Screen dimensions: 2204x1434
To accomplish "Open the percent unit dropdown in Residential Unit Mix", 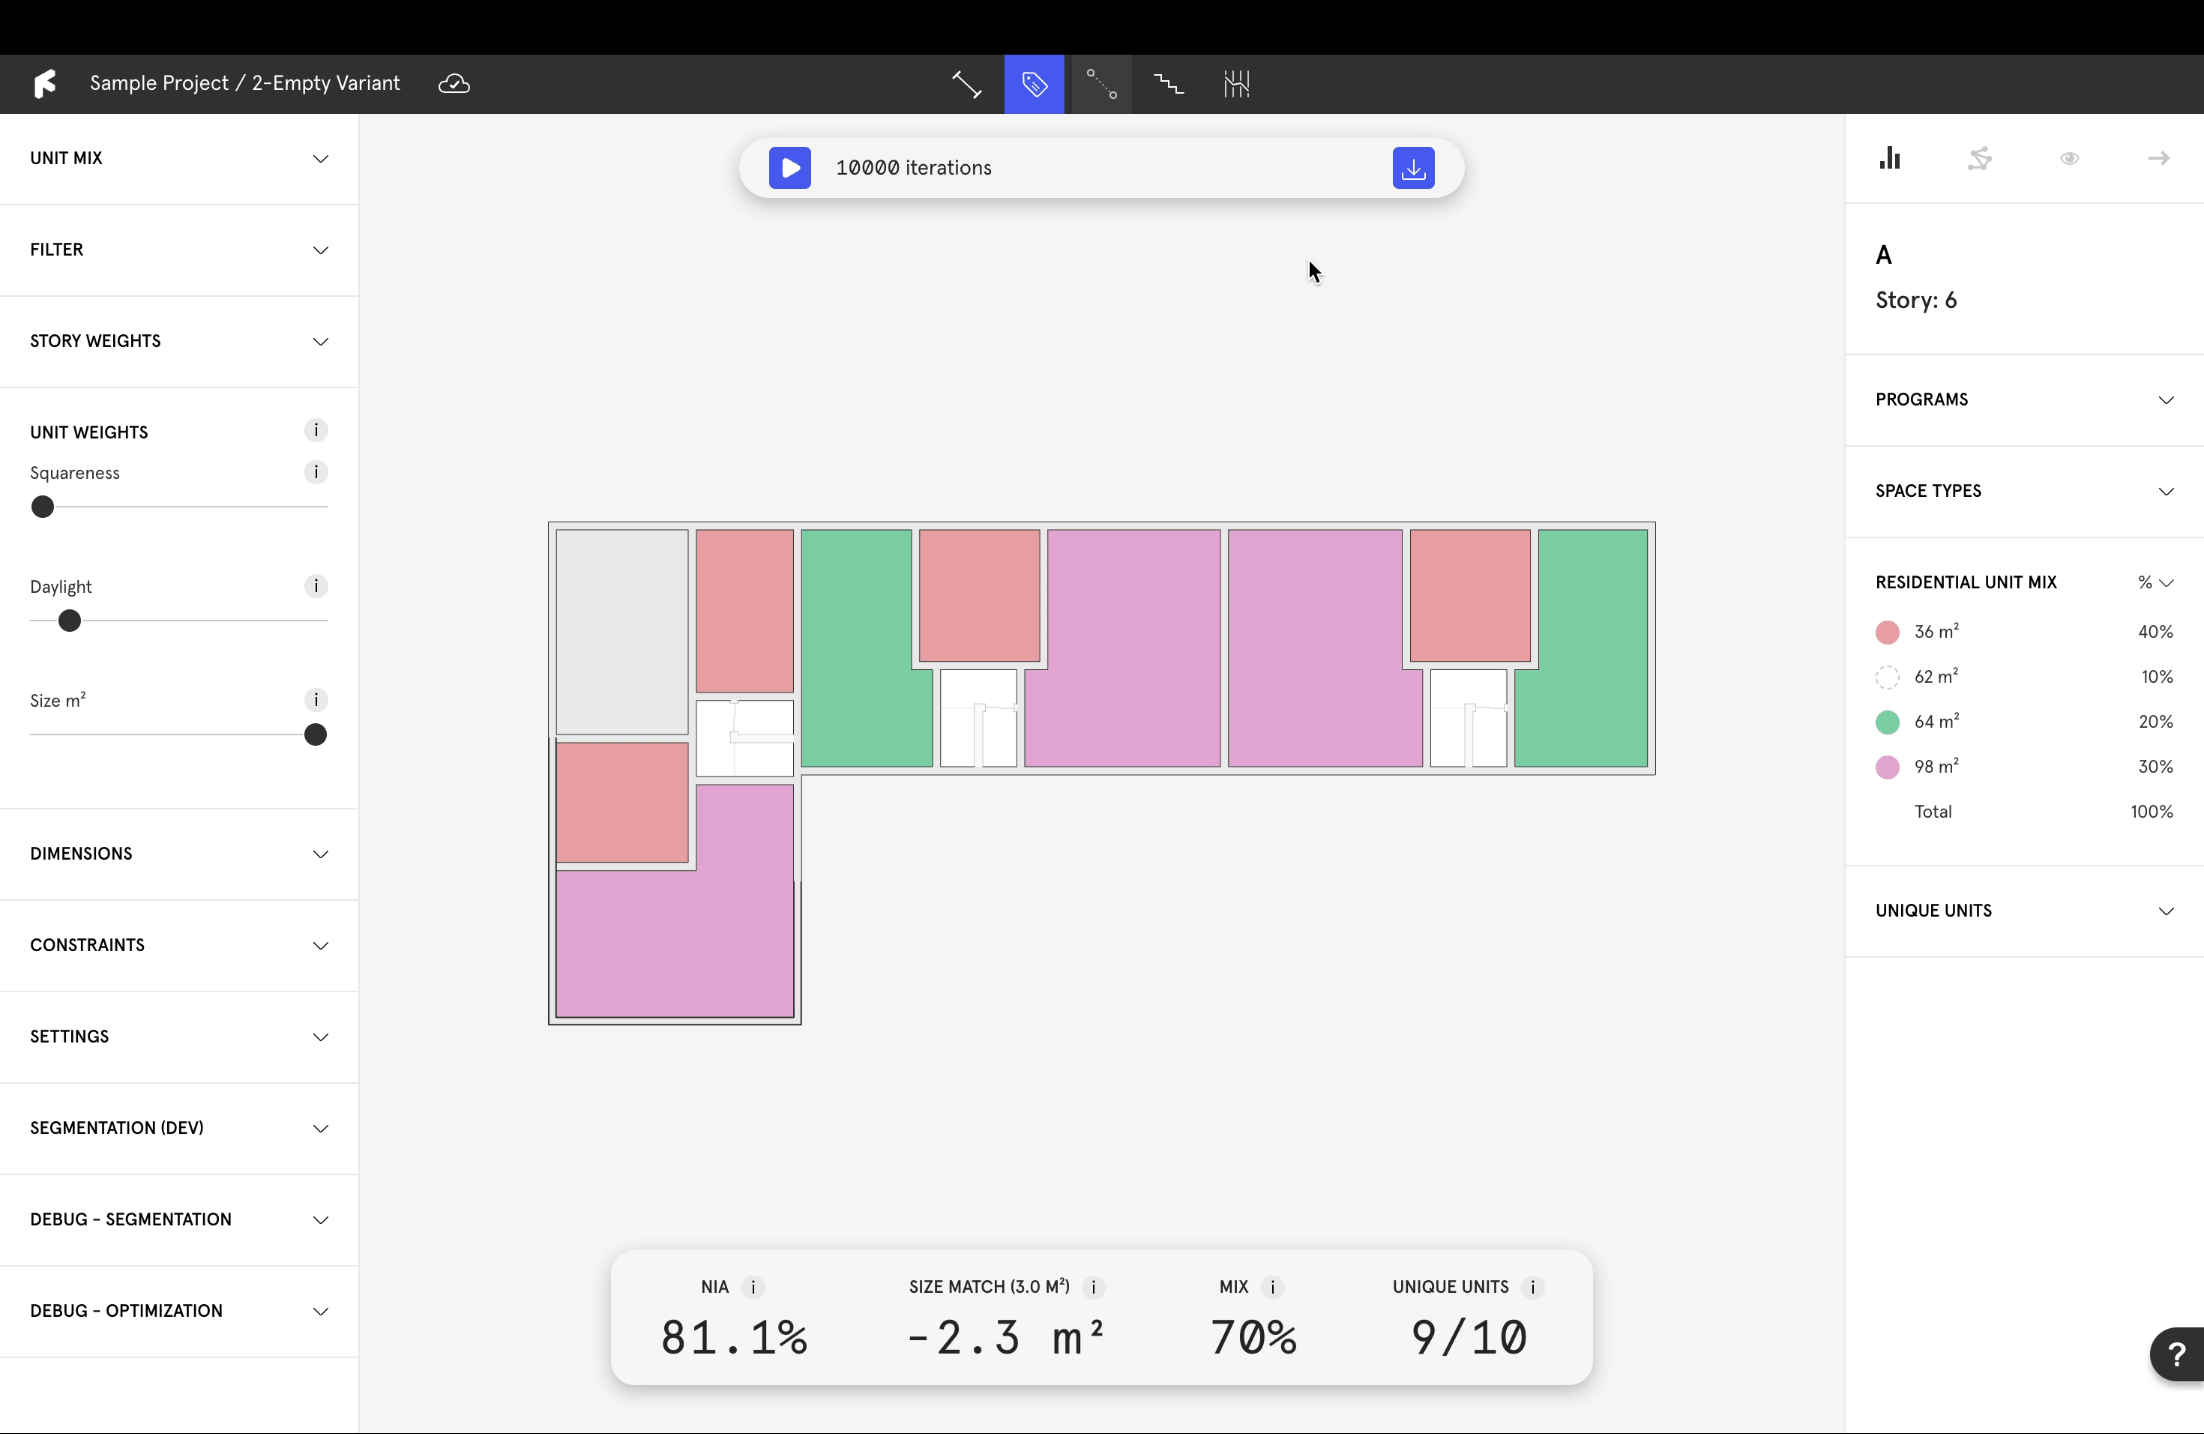I will (x=2155, y=582).
